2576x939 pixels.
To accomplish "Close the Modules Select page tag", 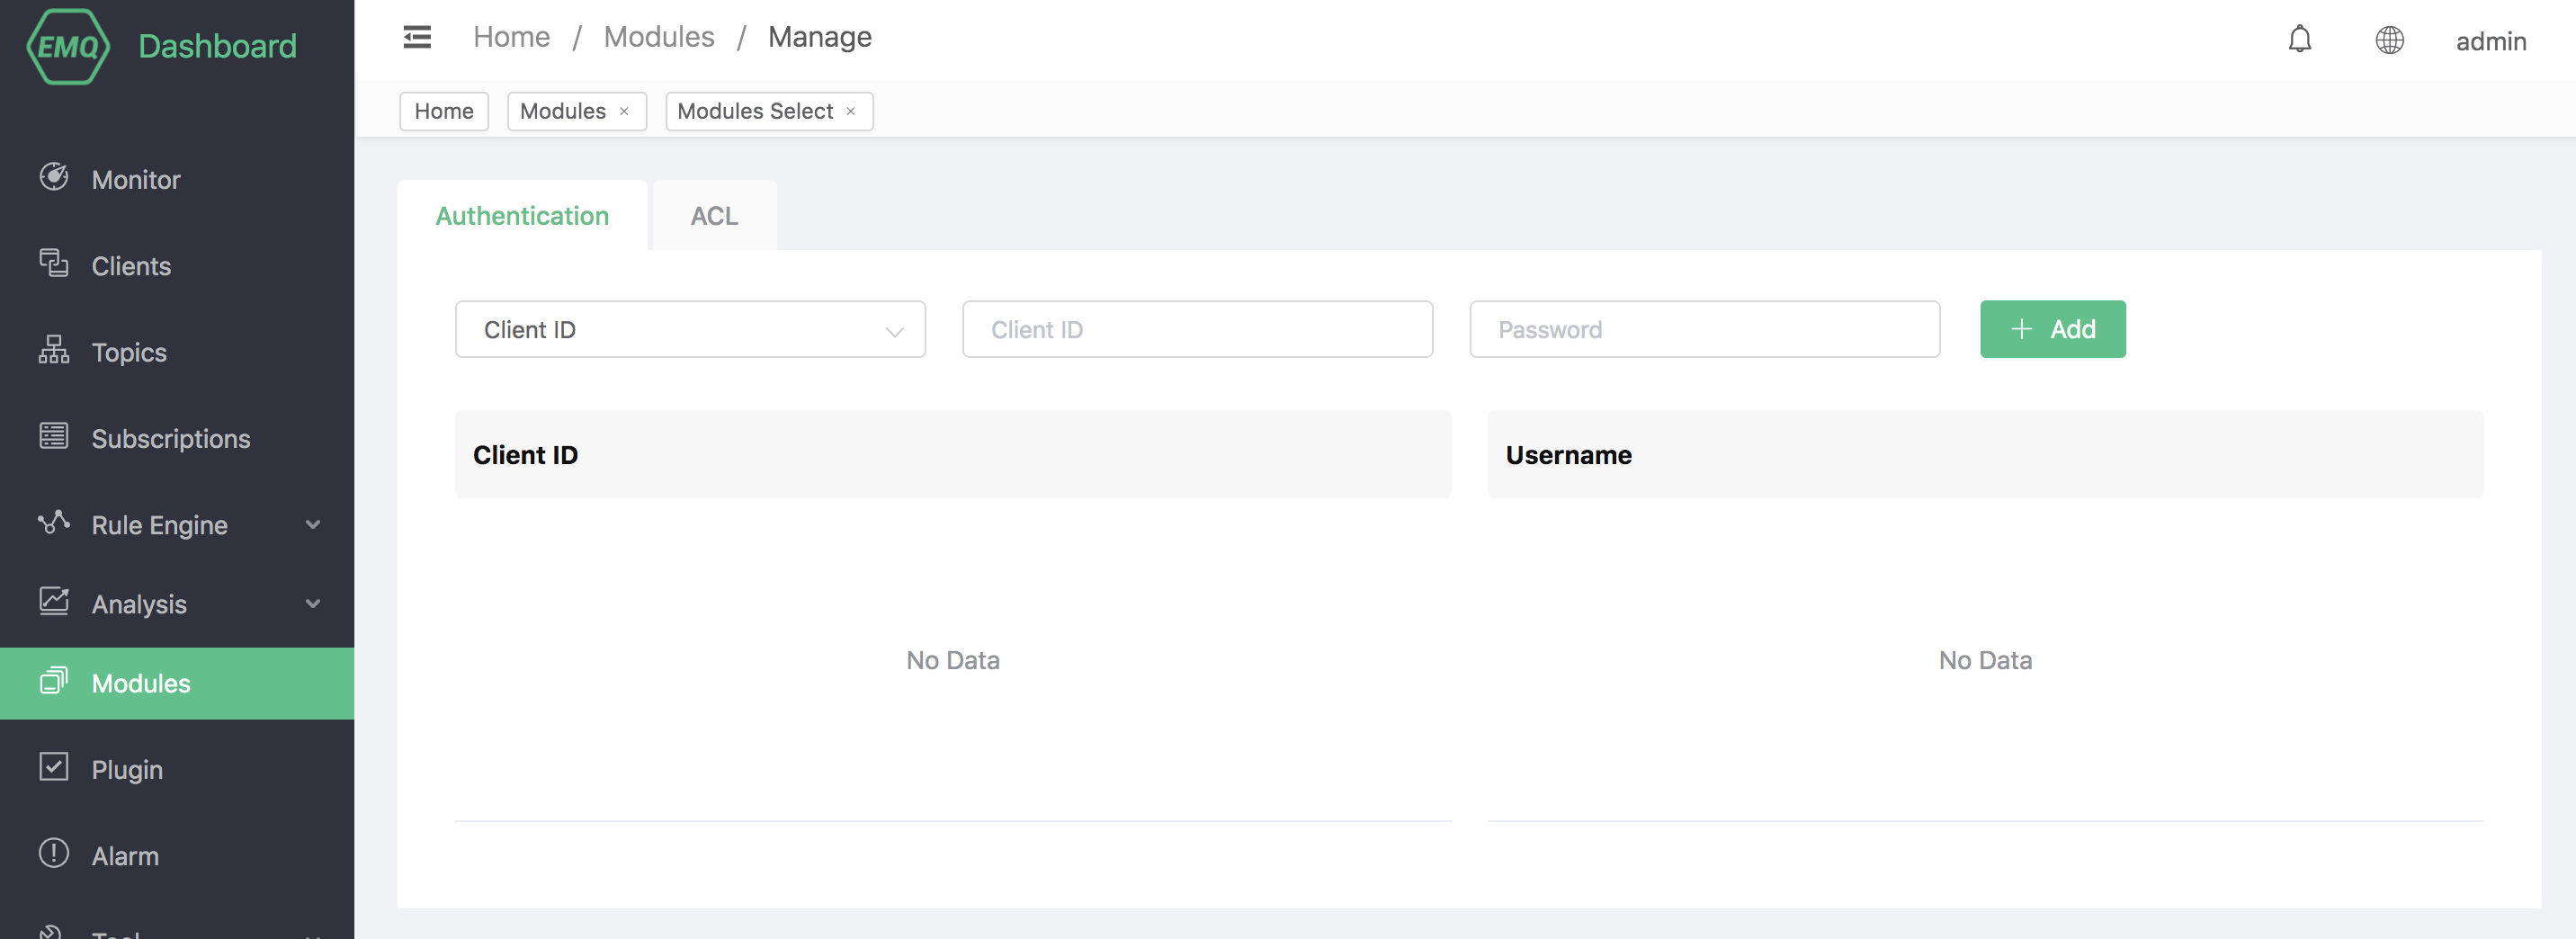I will click(x=851, y=111).
